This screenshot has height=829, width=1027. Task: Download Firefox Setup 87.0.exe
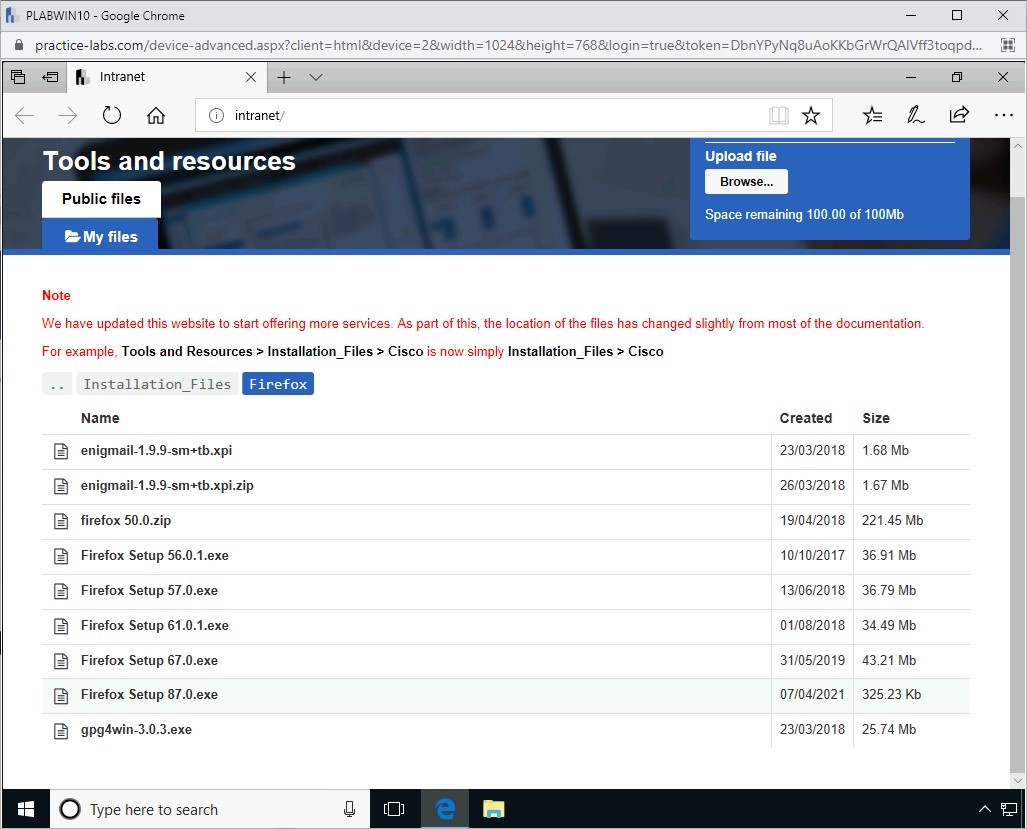[149, 695]
